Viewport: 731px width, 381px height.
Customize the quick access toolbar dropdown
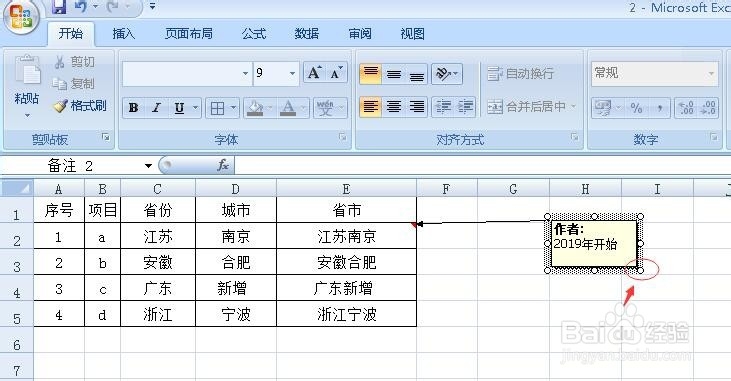152,7
